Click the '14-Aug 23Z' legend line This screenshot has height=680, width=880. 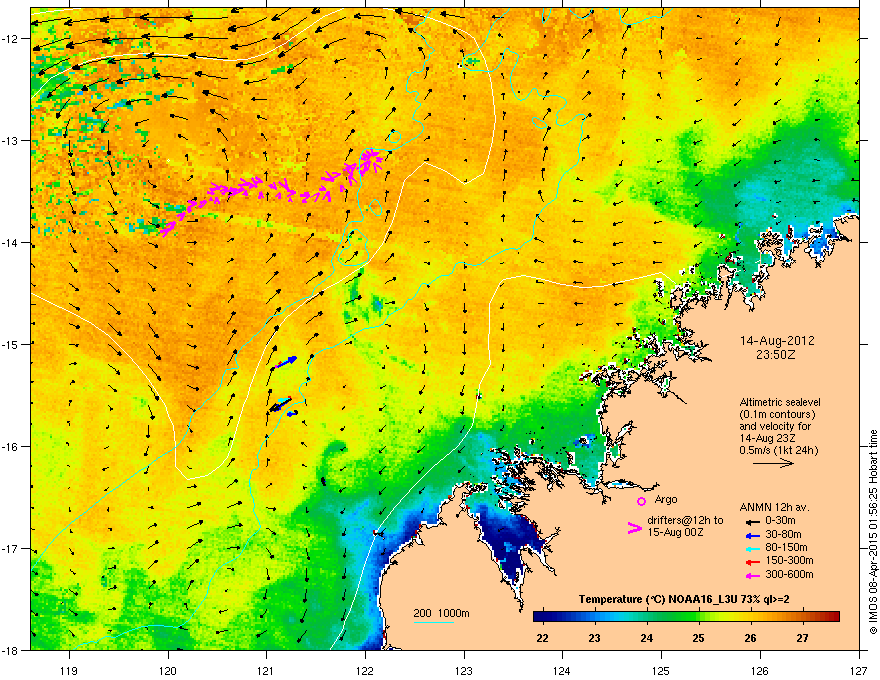[x=767, y=438]
